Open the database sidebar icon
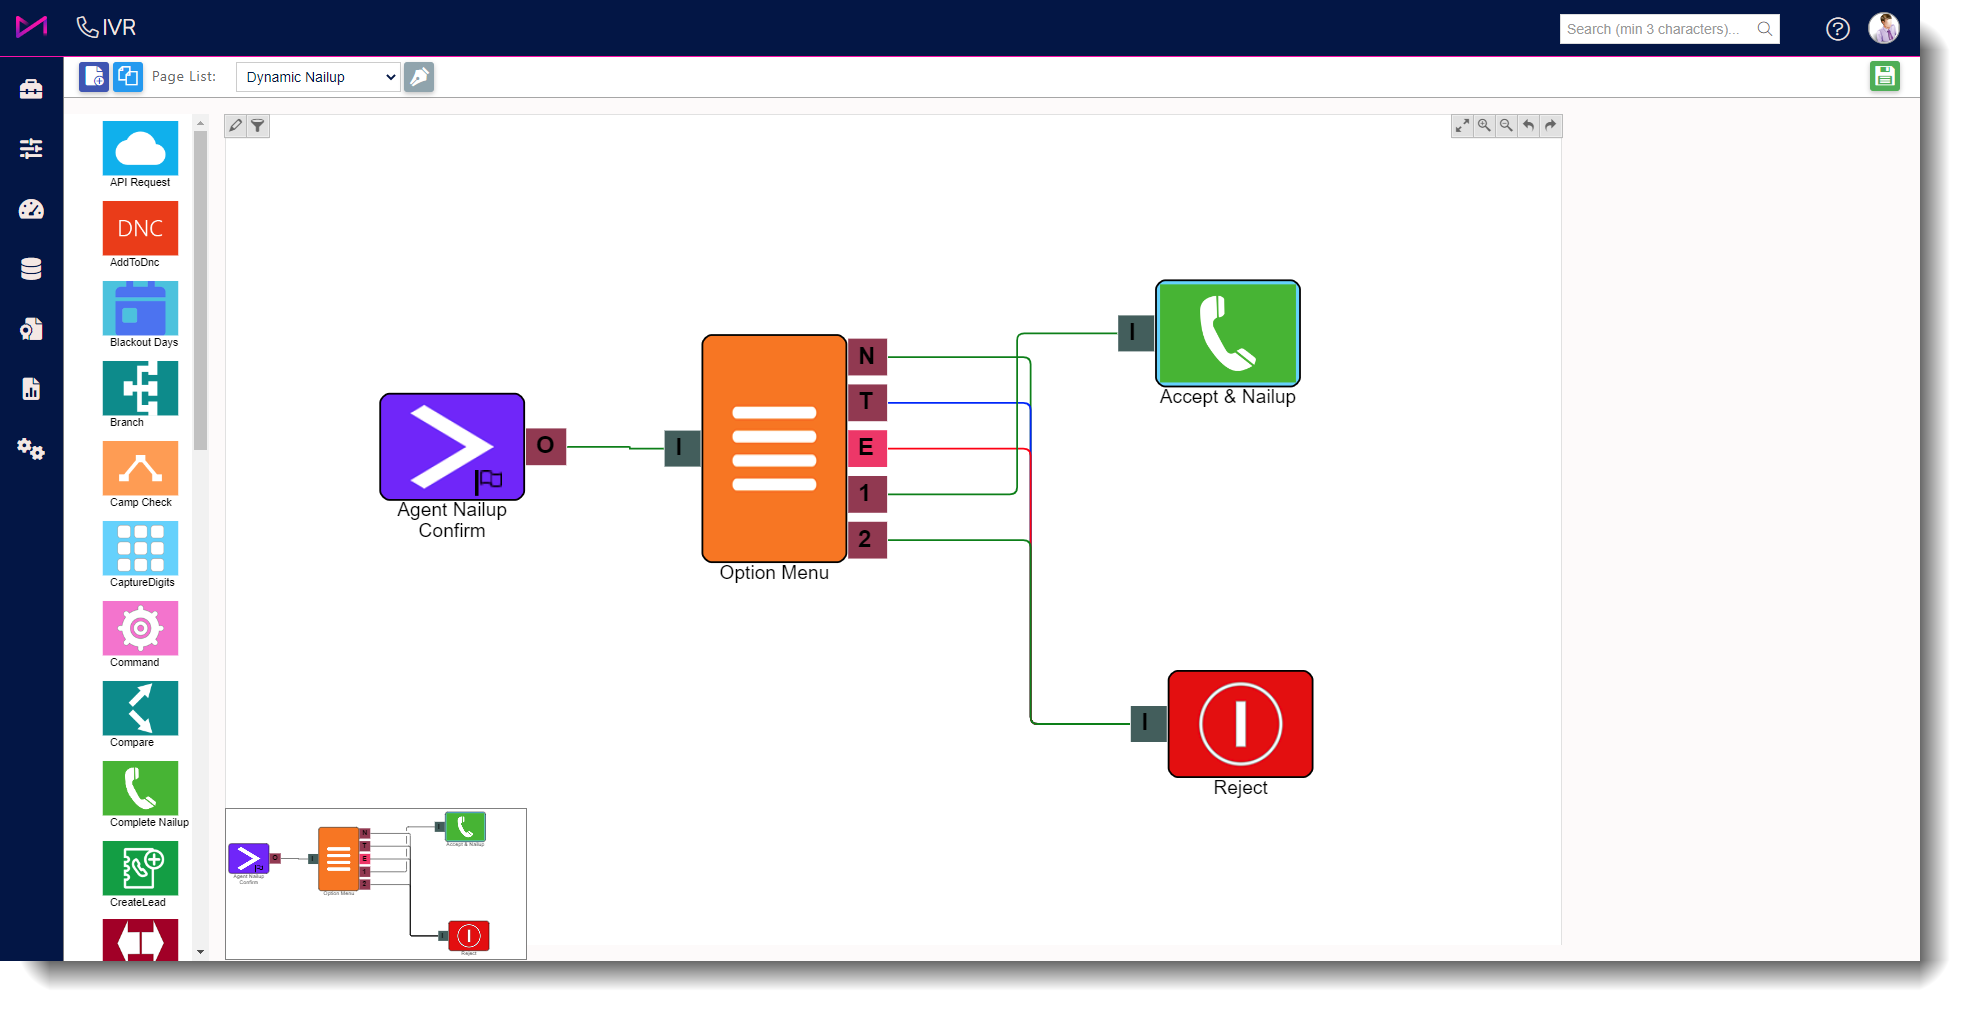 (x=31, y=269)
